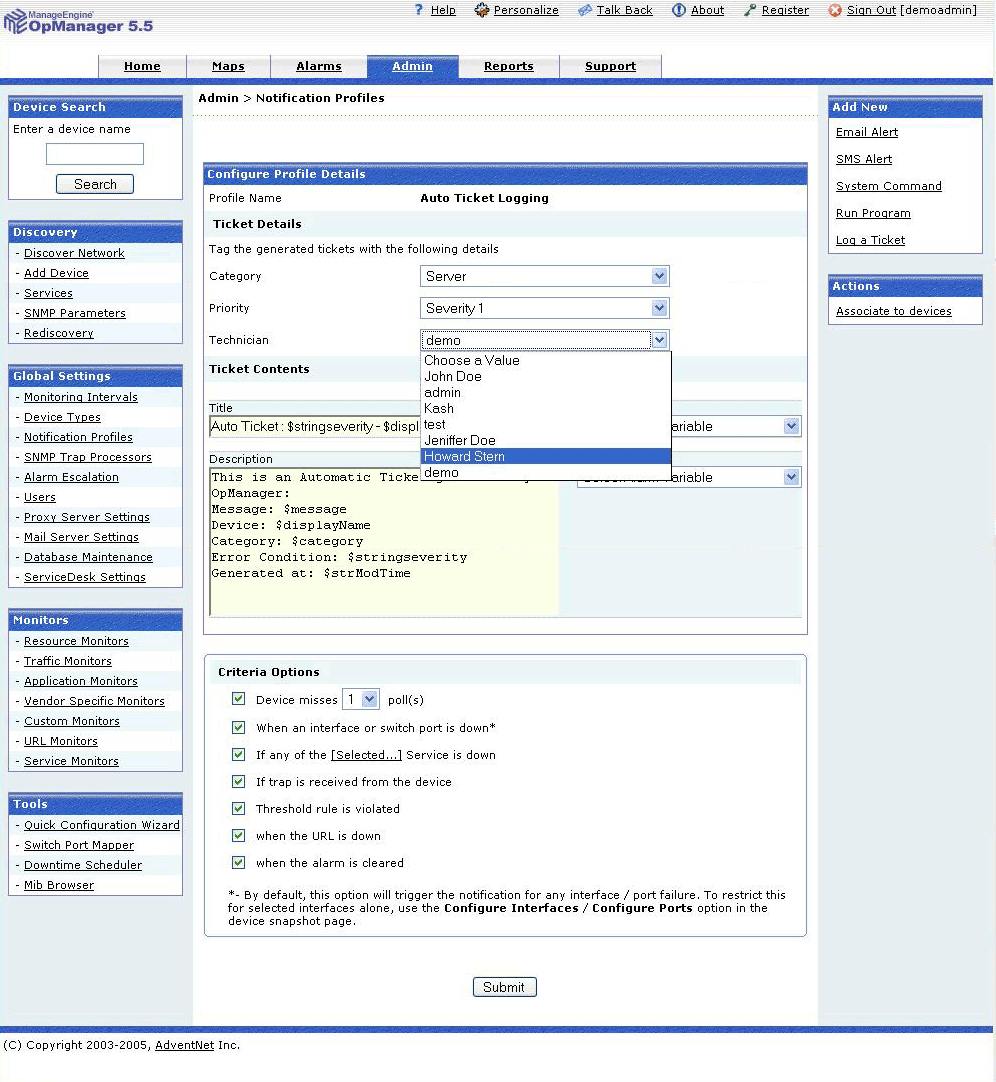Click the Alarm Escalation link
996x1082 pixels.
click(x=71, y=478)
